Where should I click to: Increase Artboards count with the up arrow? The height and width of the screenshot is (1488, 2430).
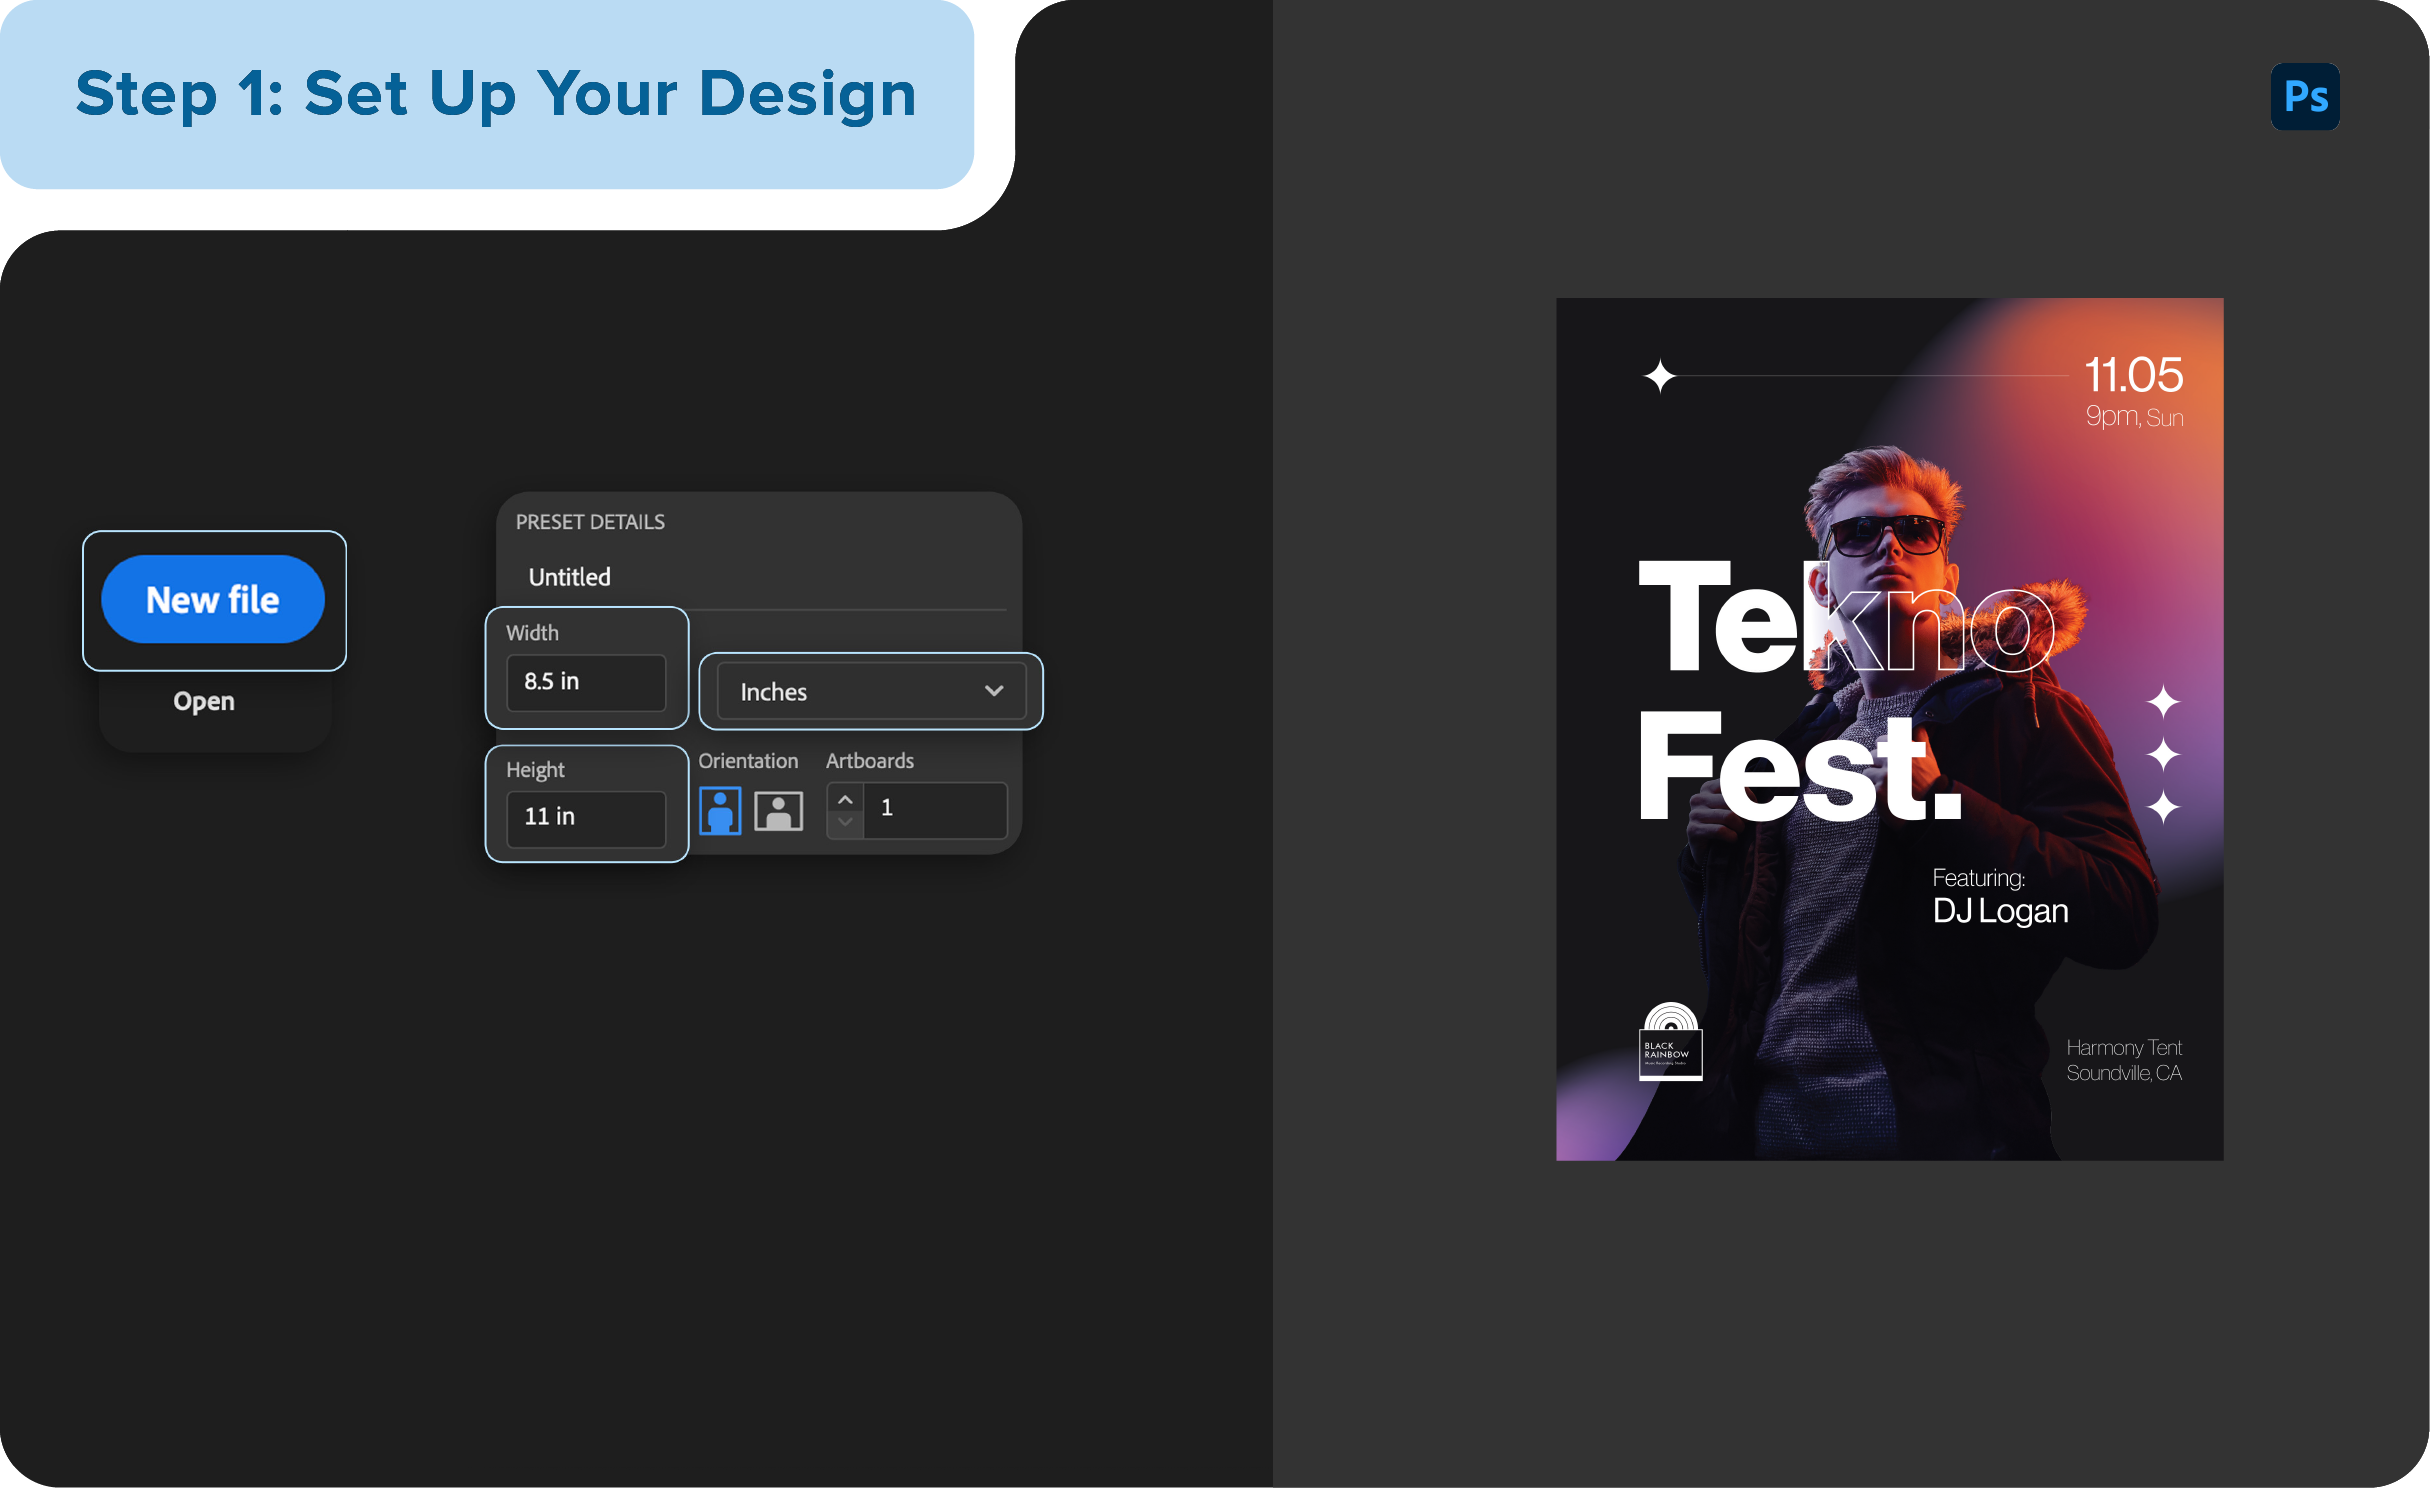pyautogui.click(x=844, y=799)
